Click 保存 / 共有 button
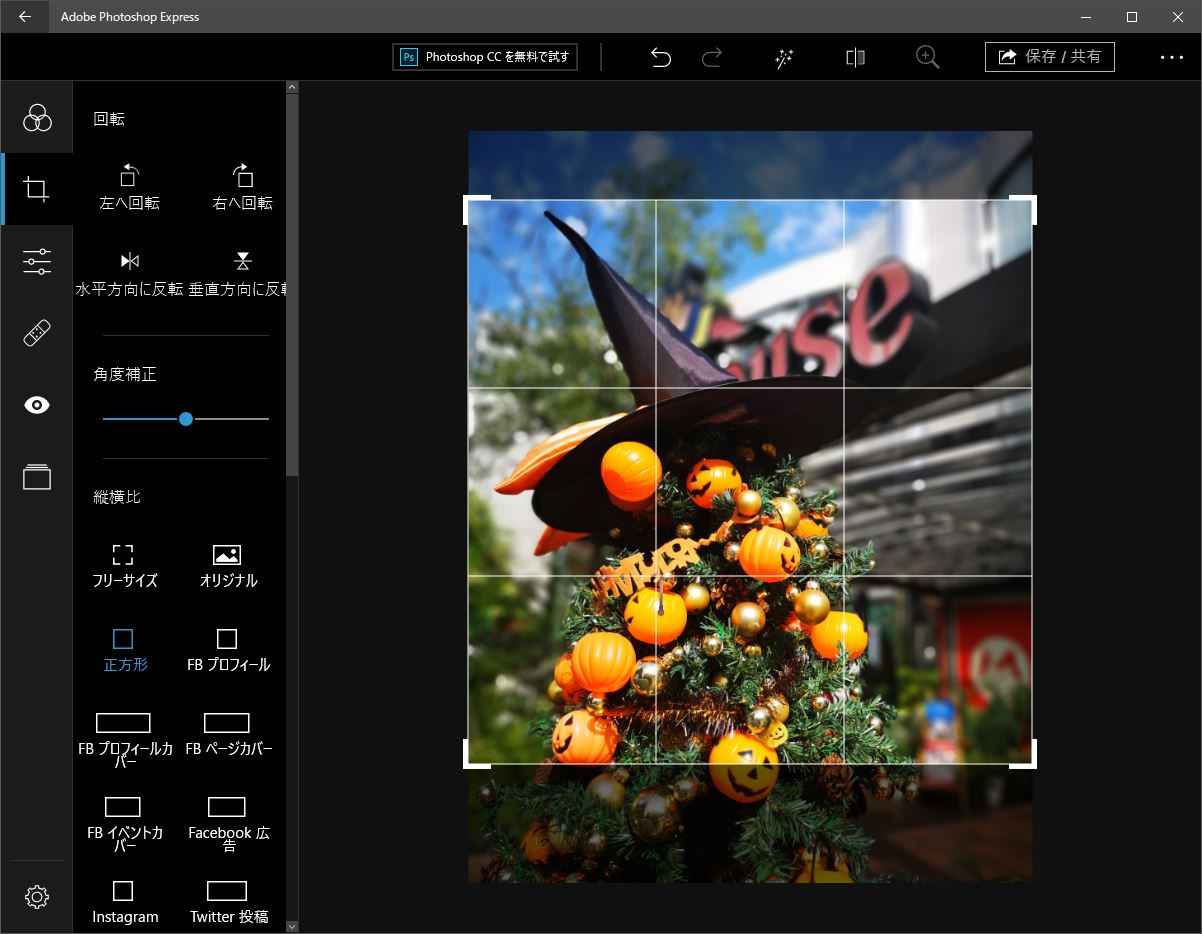 pyautogui.click(x=1050, y=57)
